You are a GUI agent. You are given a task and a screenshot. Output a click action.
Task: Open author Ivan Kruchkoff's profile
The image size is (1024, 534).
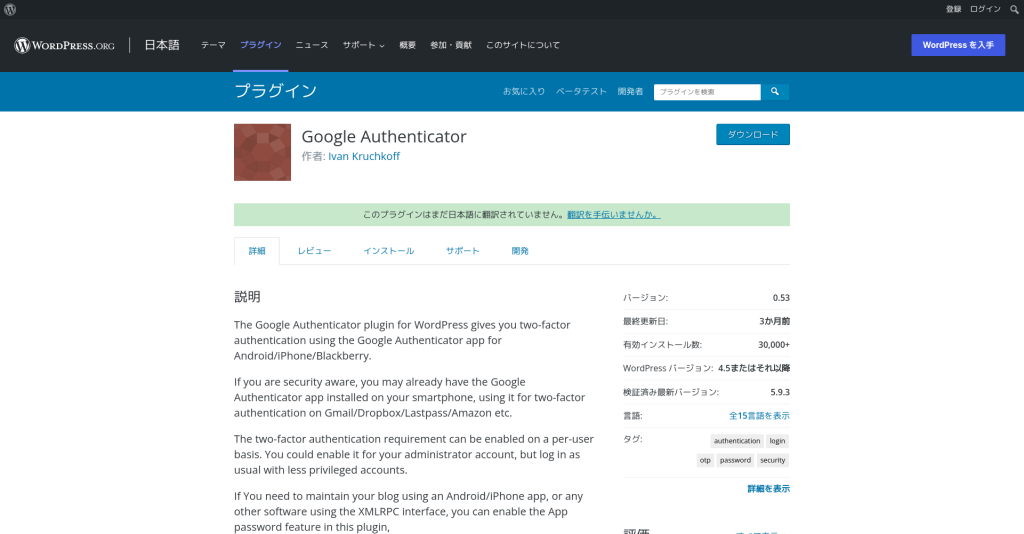(x=364, y=157)
